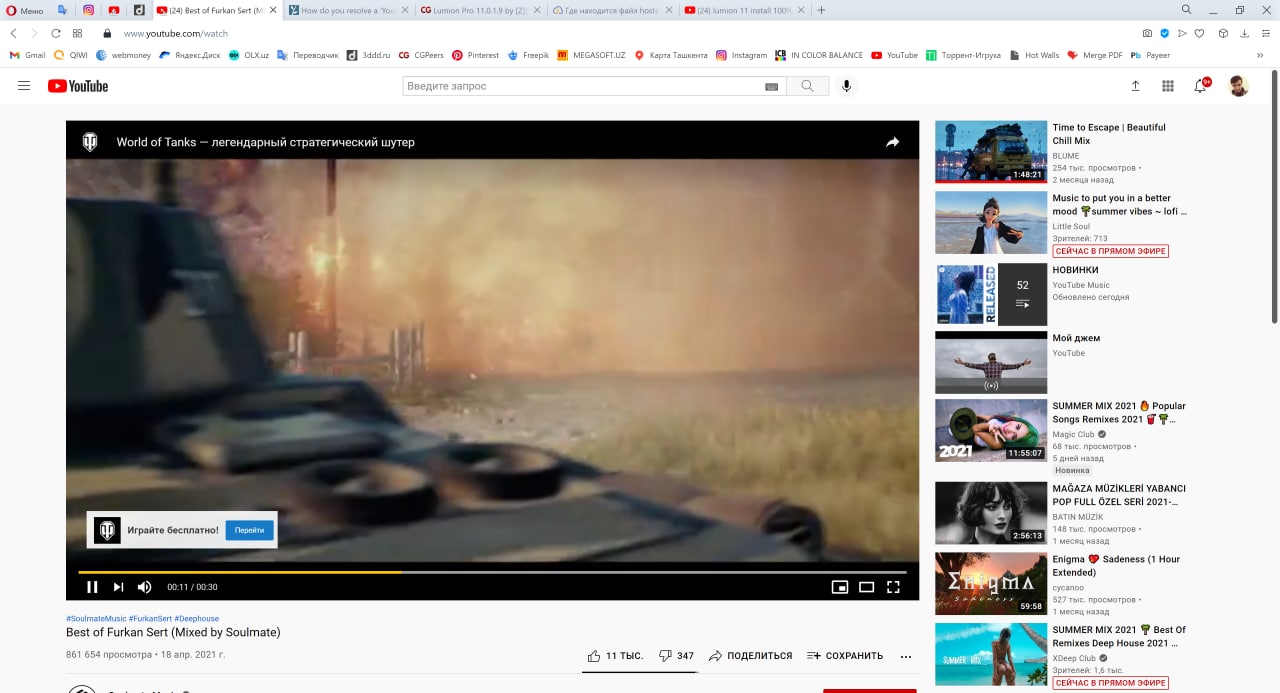Click the tab search magnifier icon
The image size is (1280, 693).
(x=1186, y=9)
